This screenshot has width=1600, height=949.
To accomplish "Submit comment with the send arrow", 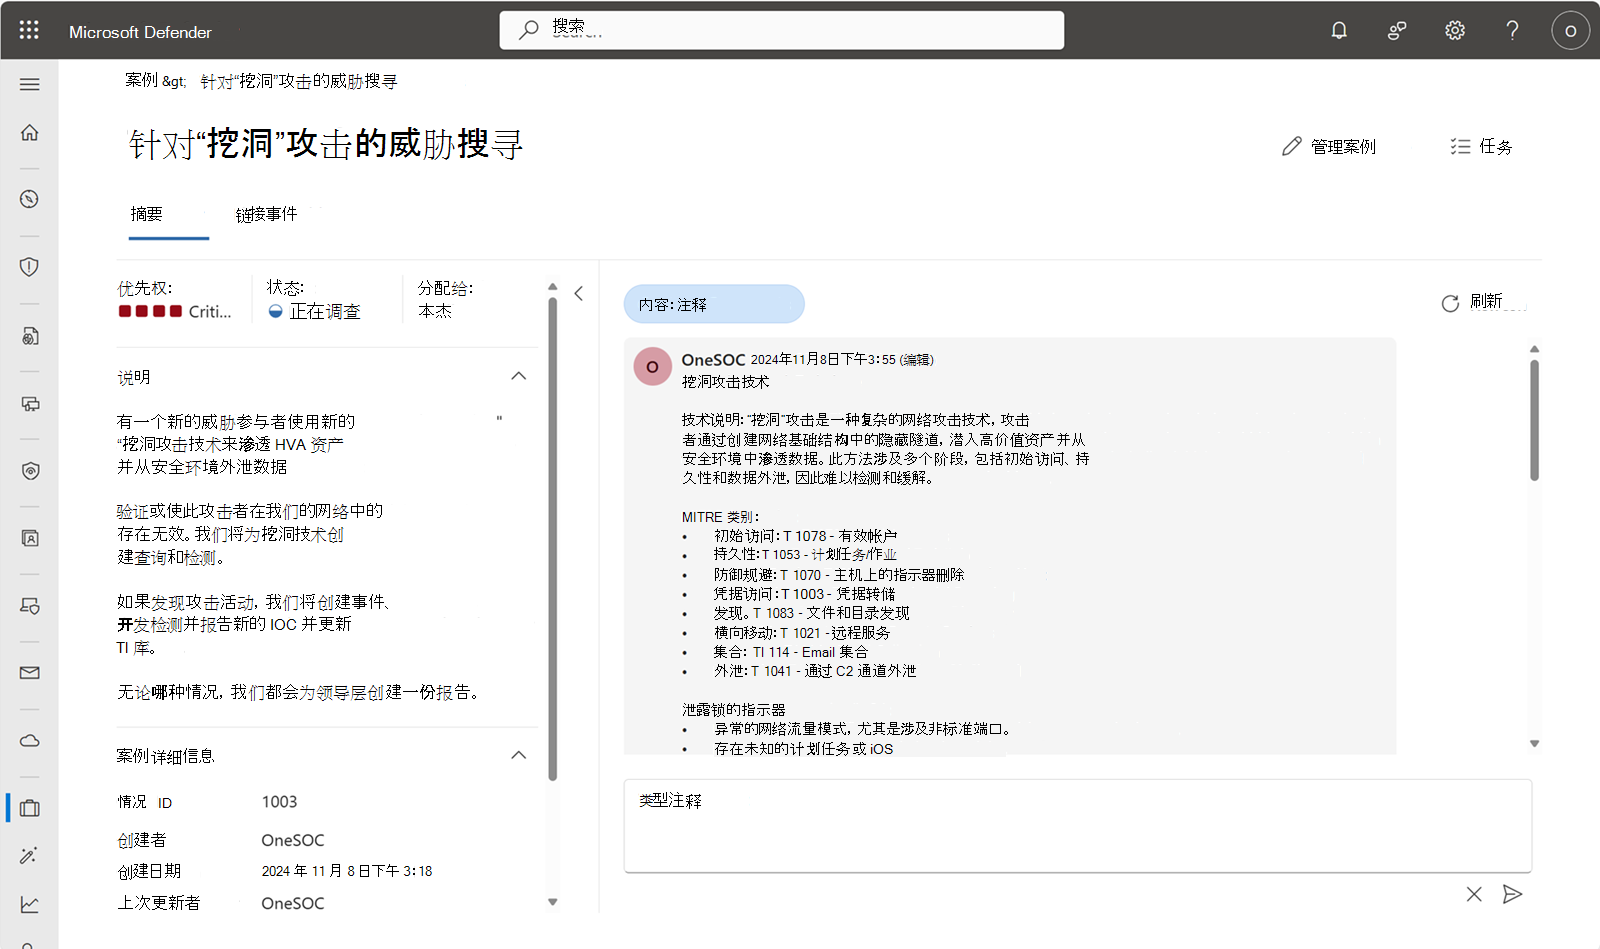I will click(x=1513, y=894).
